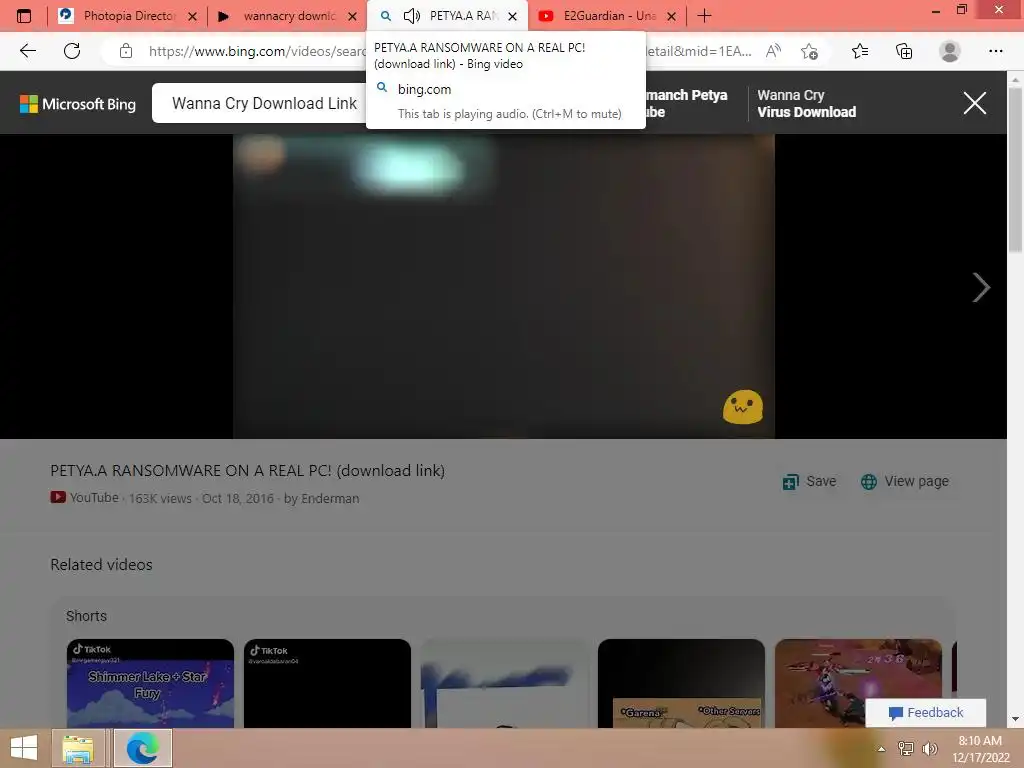Screen dimensions: 1024x768
Task: Click the YouTube source label
Action: pos(85,498)
